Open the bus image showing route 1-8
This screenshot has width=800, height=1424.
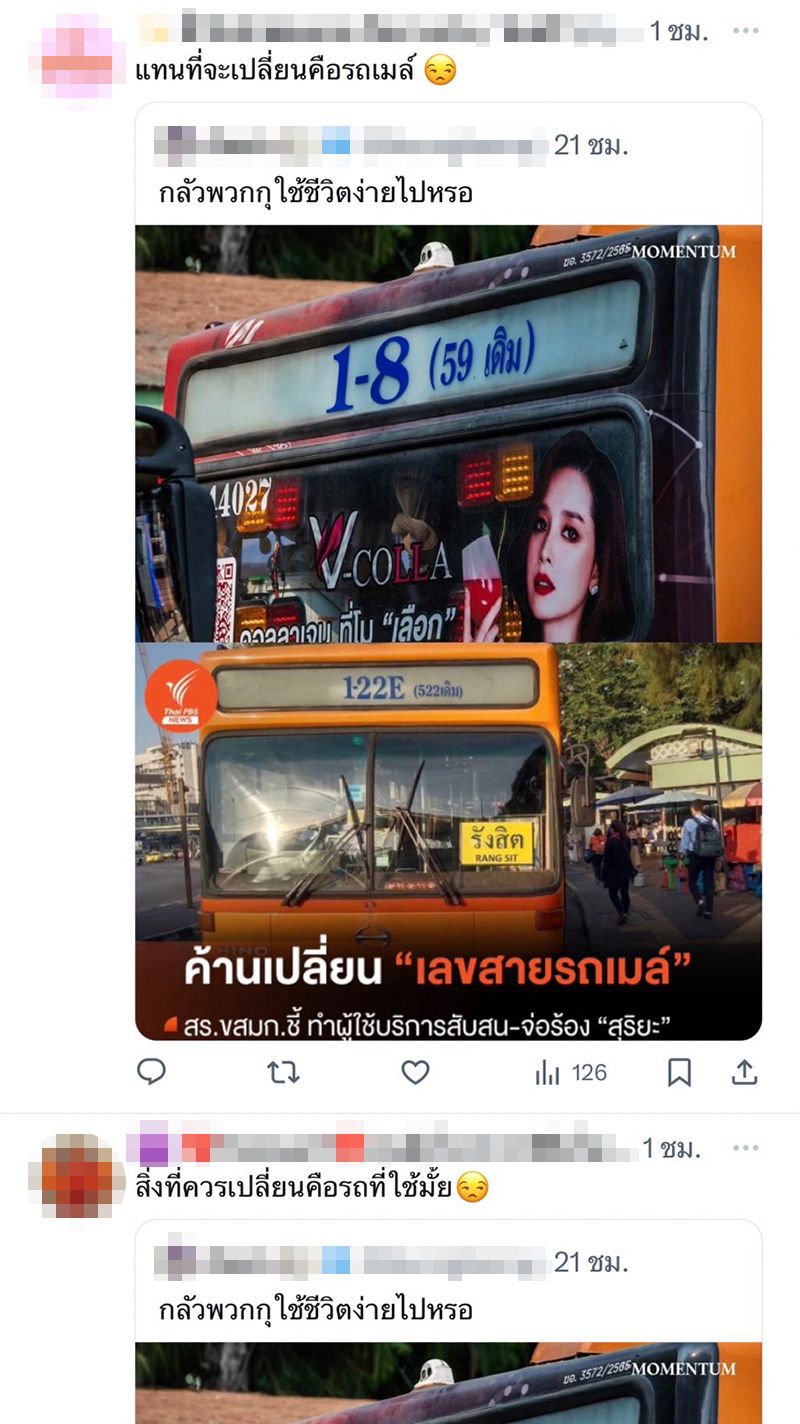point(449,433)
